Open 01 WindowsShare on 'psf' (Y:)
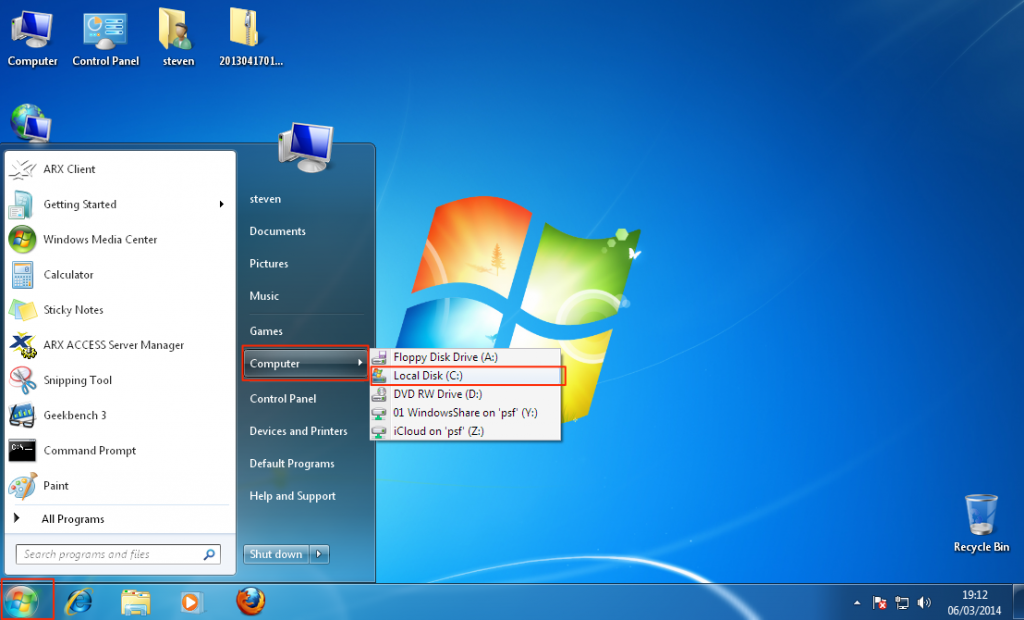This screenshot has height=620, width=1024. click(x=466, y=413)
